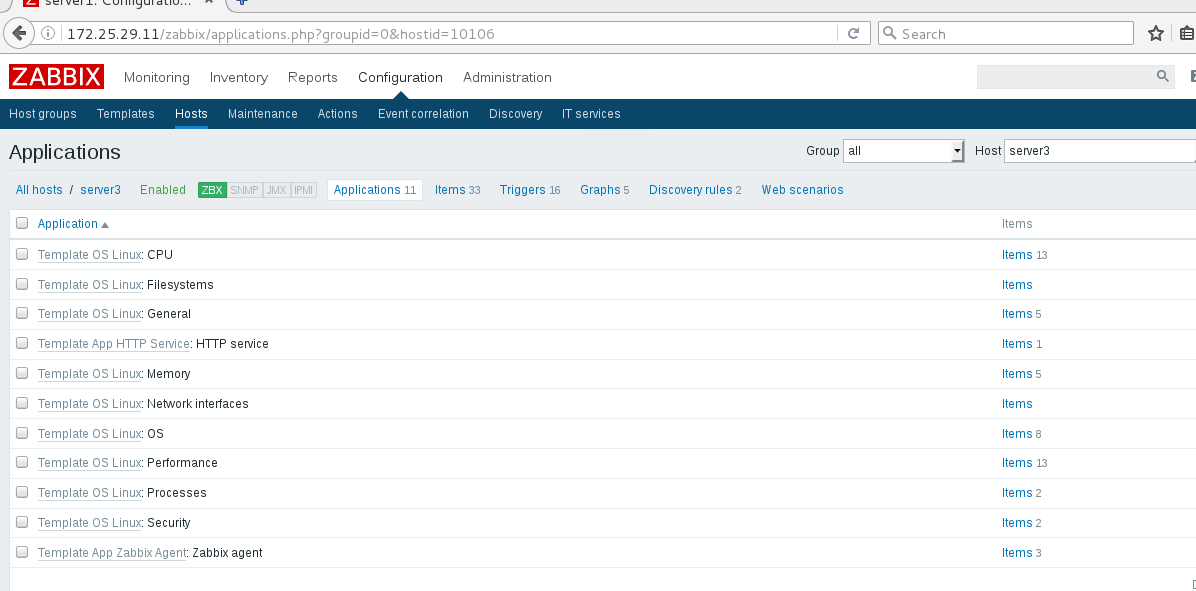Click the browser URL address field
Image resolution: width=1196 pixels, height=591 pixels.
pyautogui.click(x=450, y=34)
